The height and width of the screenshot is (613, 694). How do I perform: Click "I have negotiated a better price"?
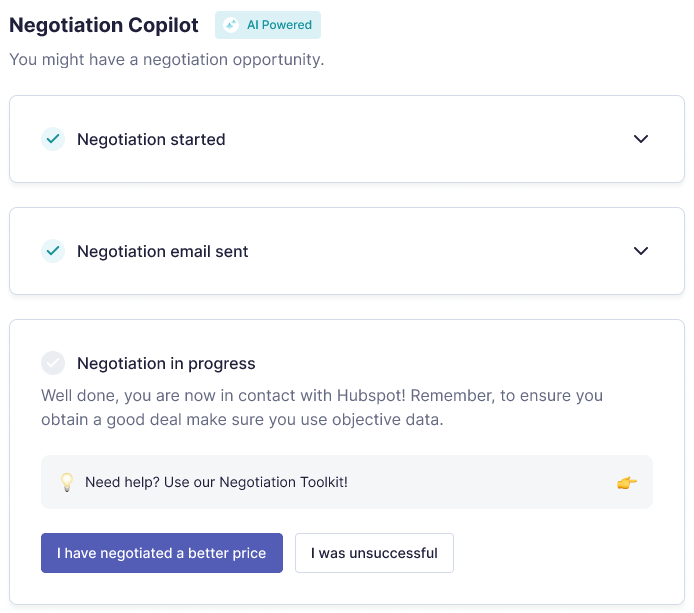(162, 553)
